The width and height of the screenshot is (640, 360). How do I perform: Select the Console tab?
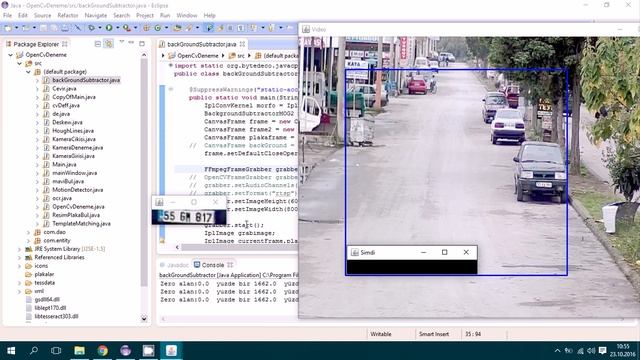click(213, 265)
